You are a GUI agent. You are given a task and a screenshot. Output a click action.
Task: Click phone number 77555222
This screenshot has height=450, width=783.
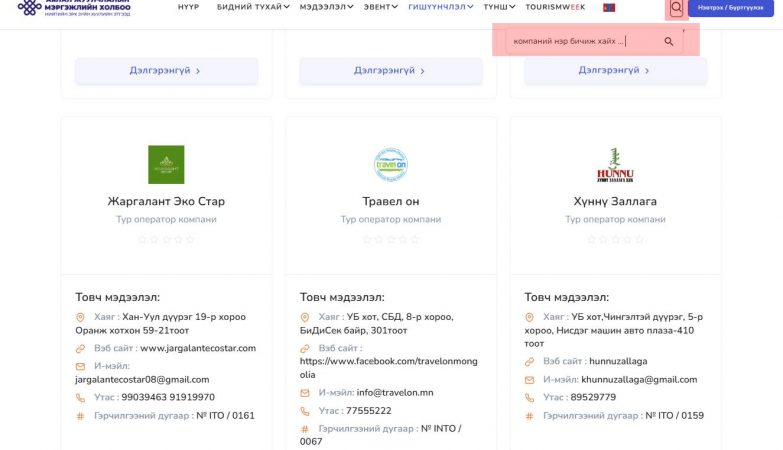click(x=369, y=411)
